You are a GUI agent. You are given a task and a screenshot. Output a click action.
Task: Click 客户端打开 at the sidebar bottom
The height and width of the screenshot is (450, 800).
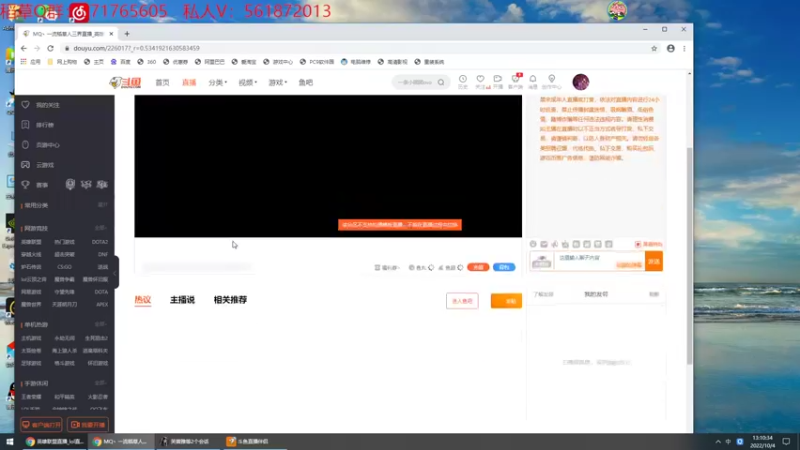point(41,424)
